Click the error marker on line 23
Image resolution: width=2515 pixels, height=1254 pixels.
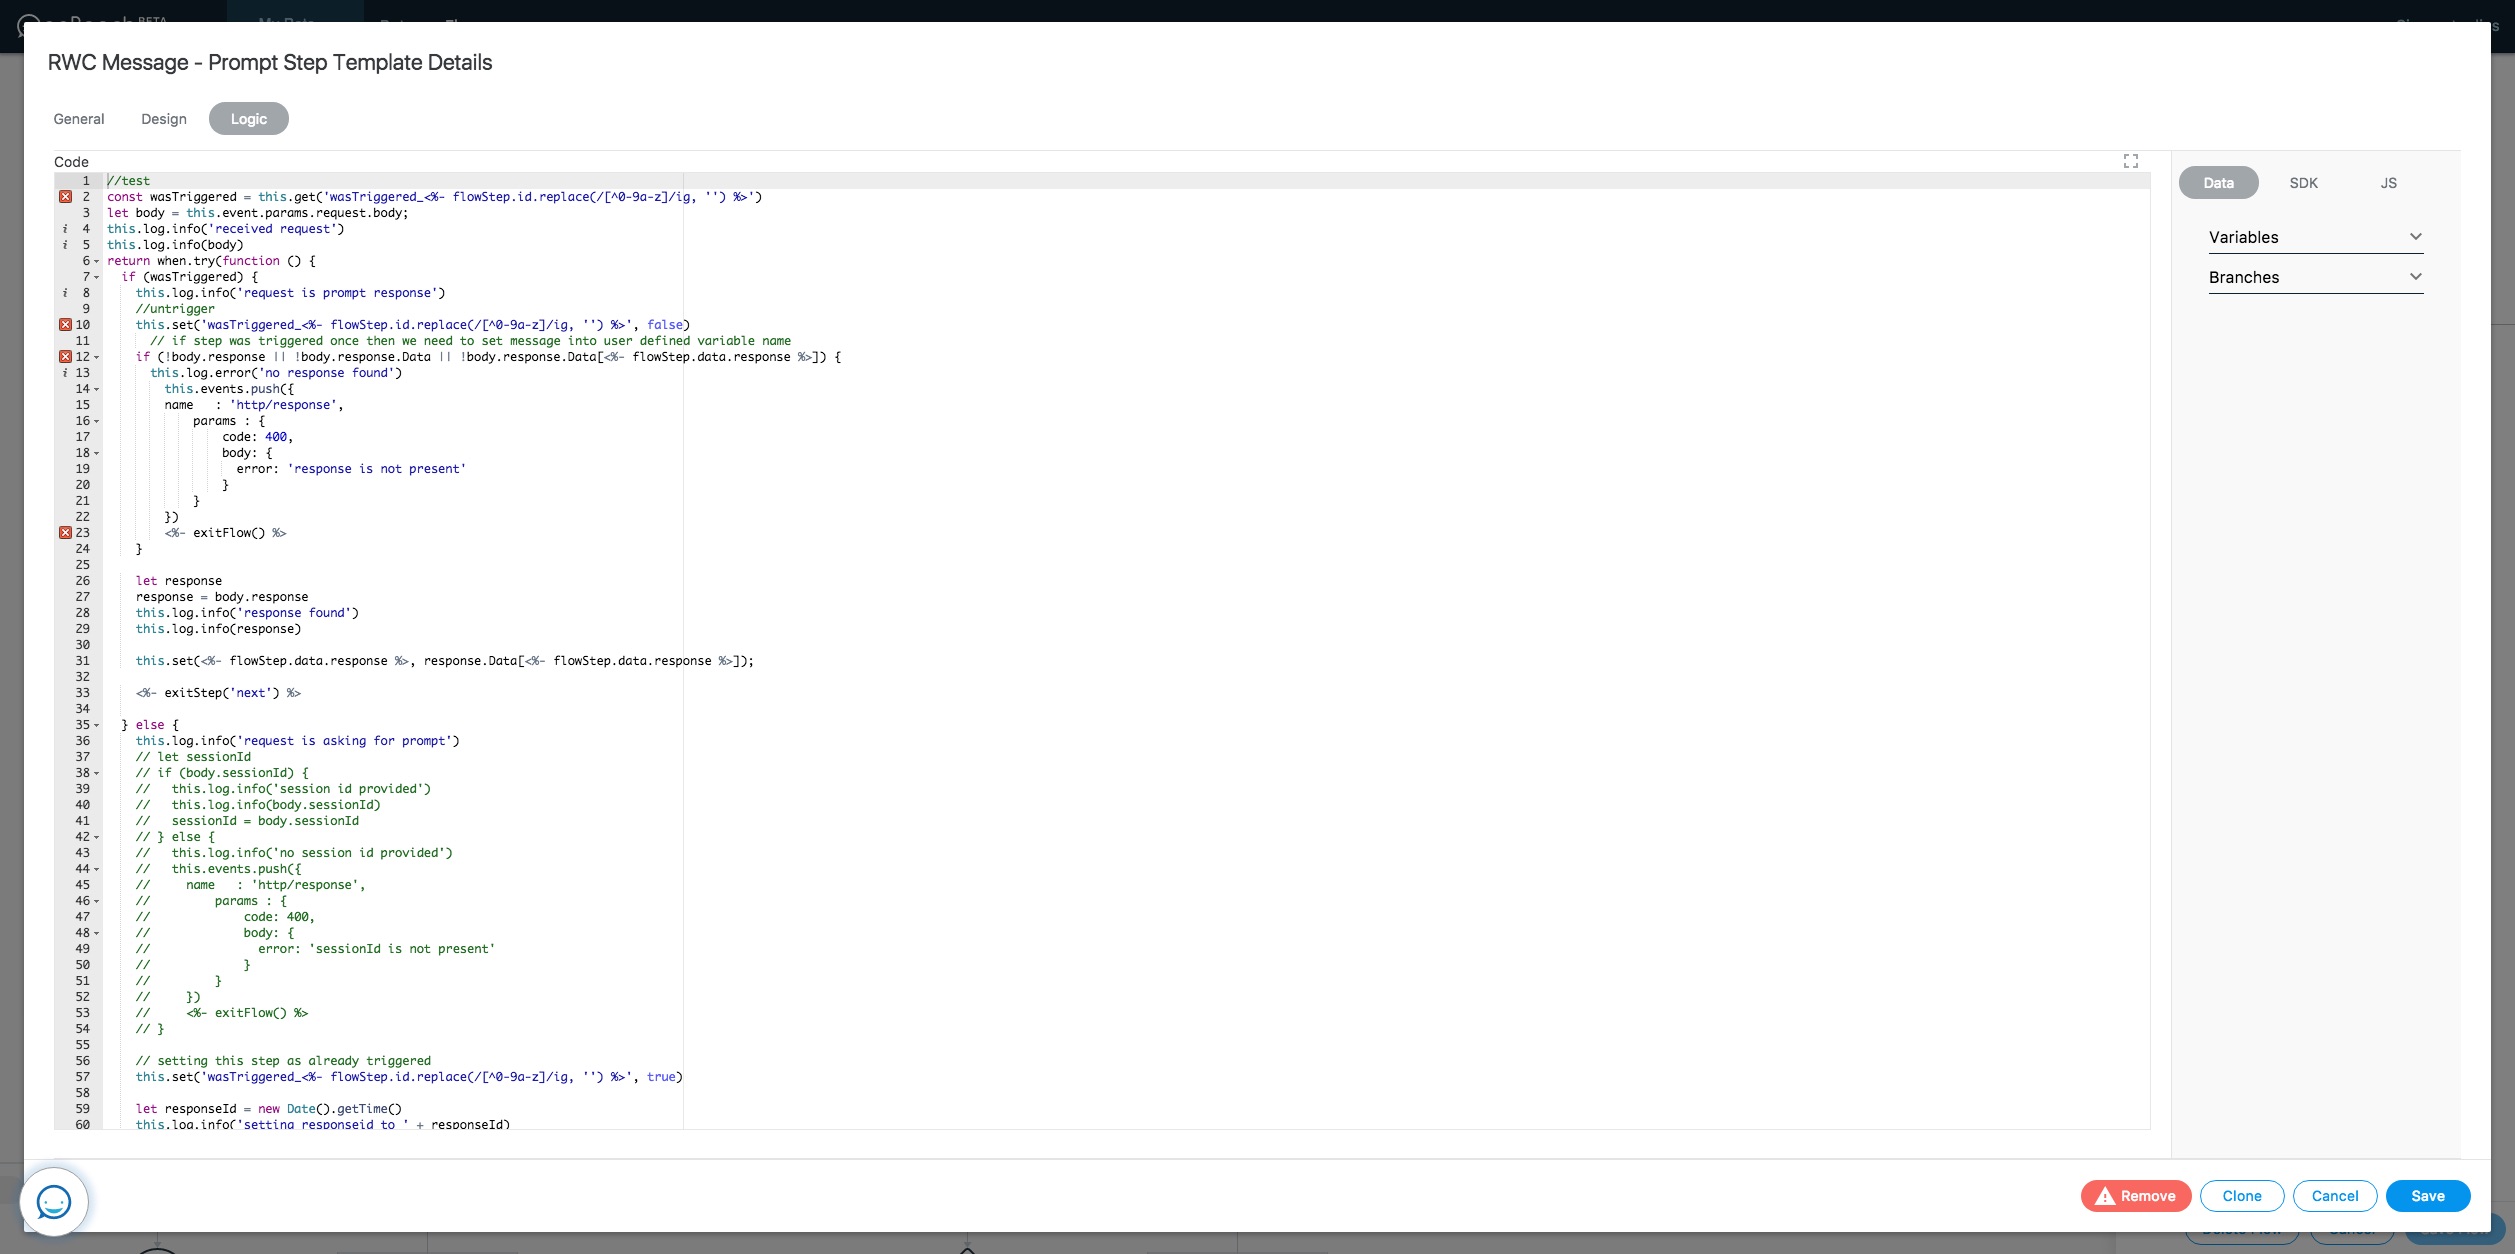(x=65, y=533)
